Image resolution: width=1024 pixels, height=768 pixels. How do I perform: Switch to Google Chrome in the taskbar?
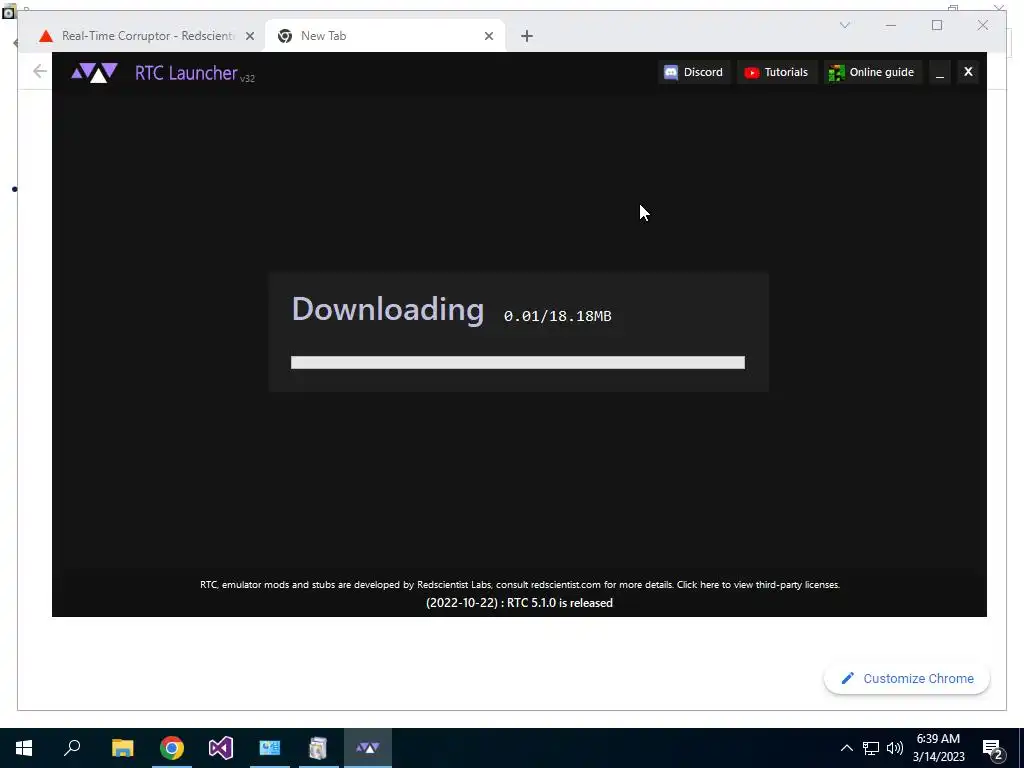click(x=172, y=748)
